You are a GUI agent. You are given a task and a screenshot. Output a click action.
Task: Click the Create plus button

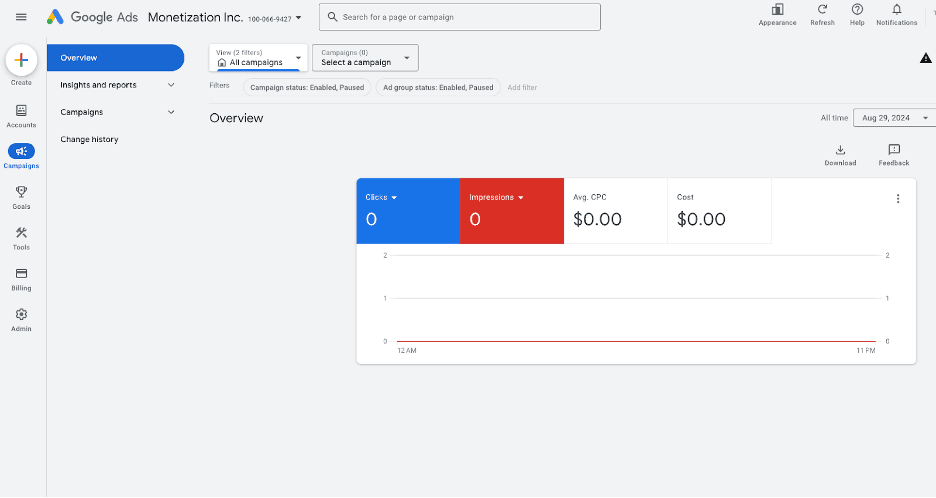coord(21,61)
